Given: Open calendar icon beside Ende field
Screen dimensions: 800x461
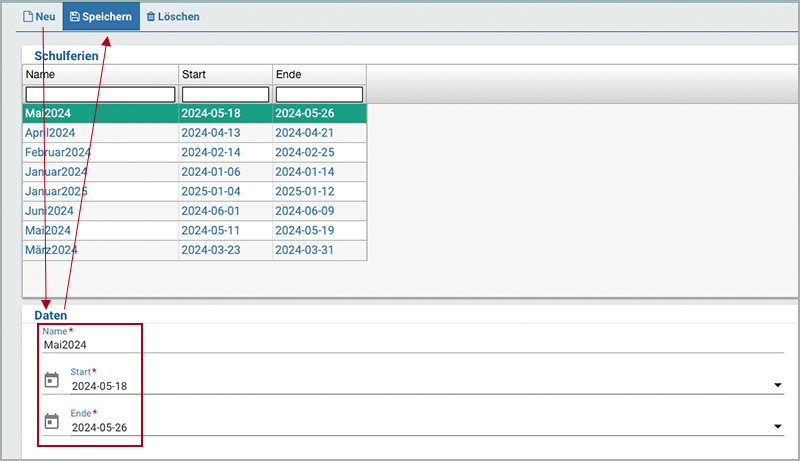Looking at the screenshot, I should pos(52,421).
